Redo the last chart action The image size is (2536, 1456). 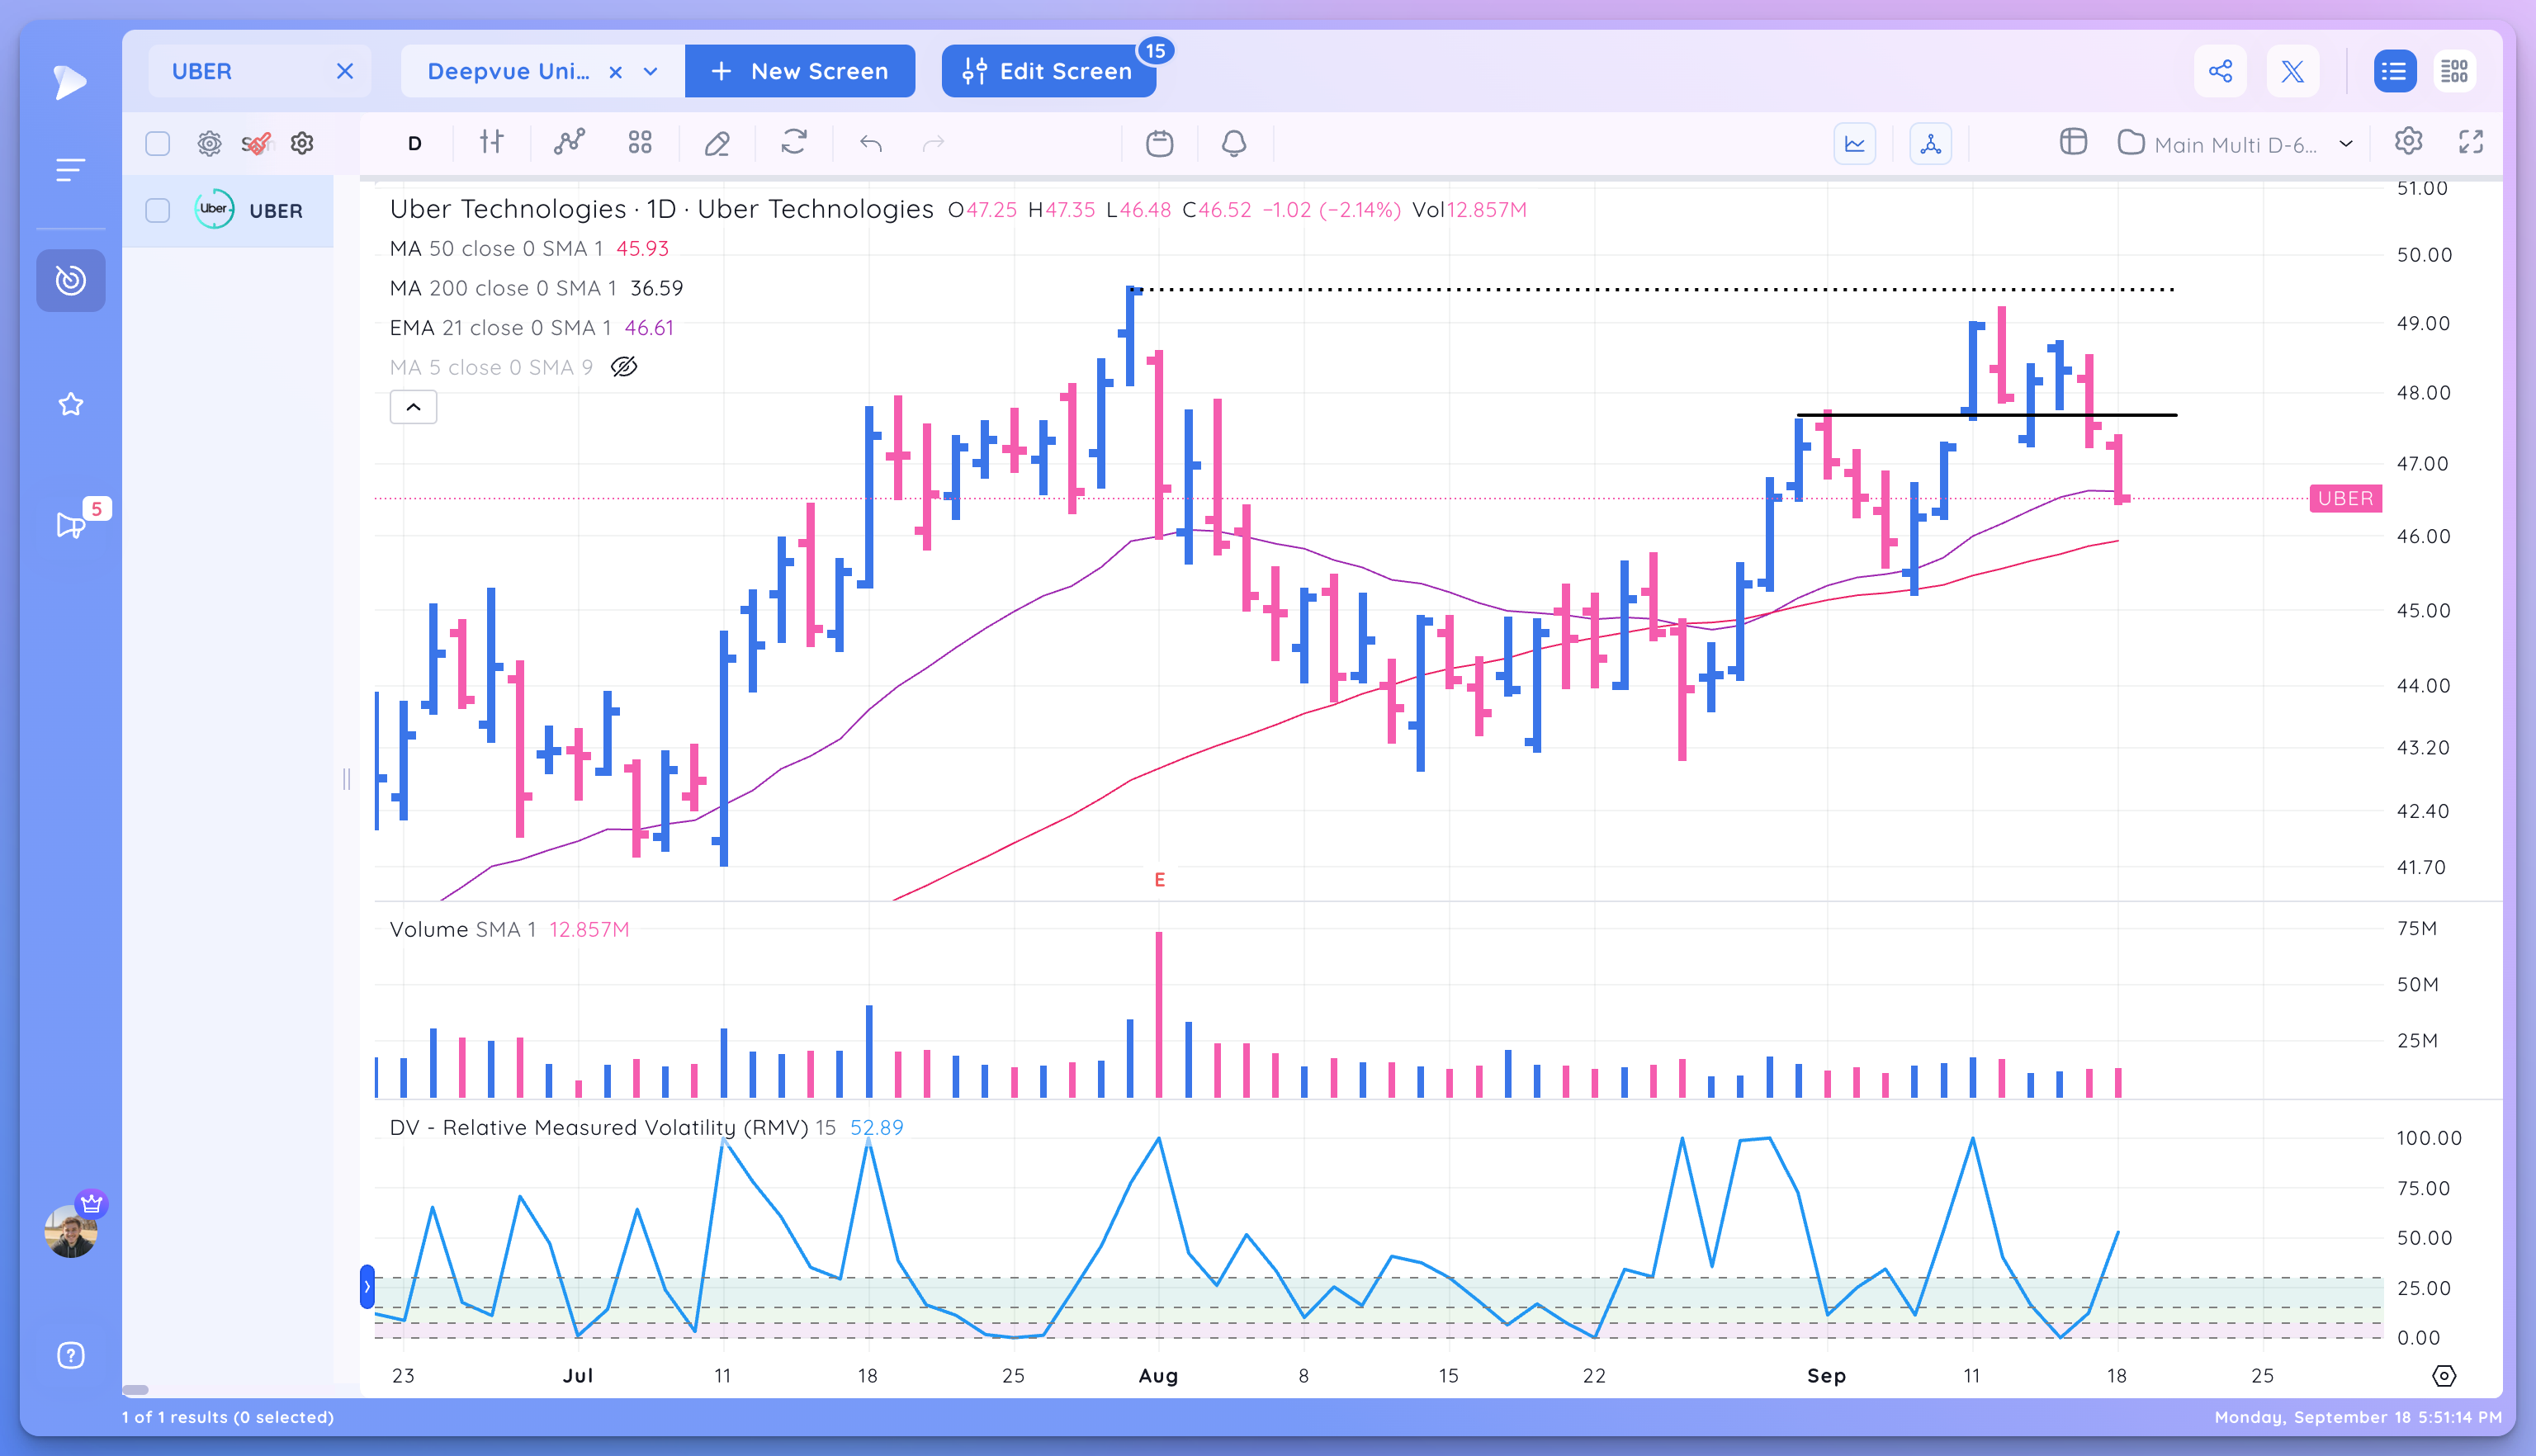point(933,144)
